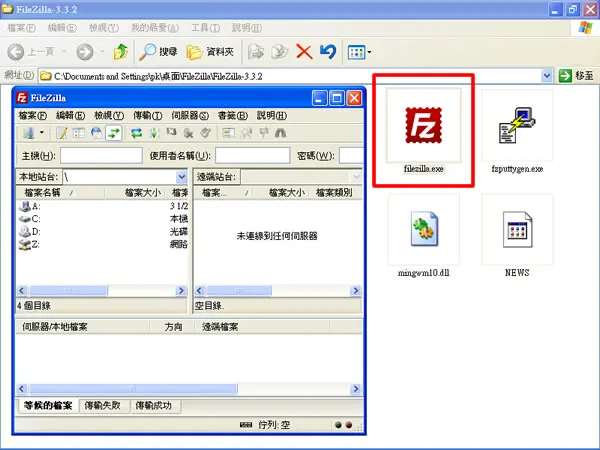Viewport: 600px width, 450px height.
Task: Click the 主機(H) host input field
Action: tap(101, 156)
